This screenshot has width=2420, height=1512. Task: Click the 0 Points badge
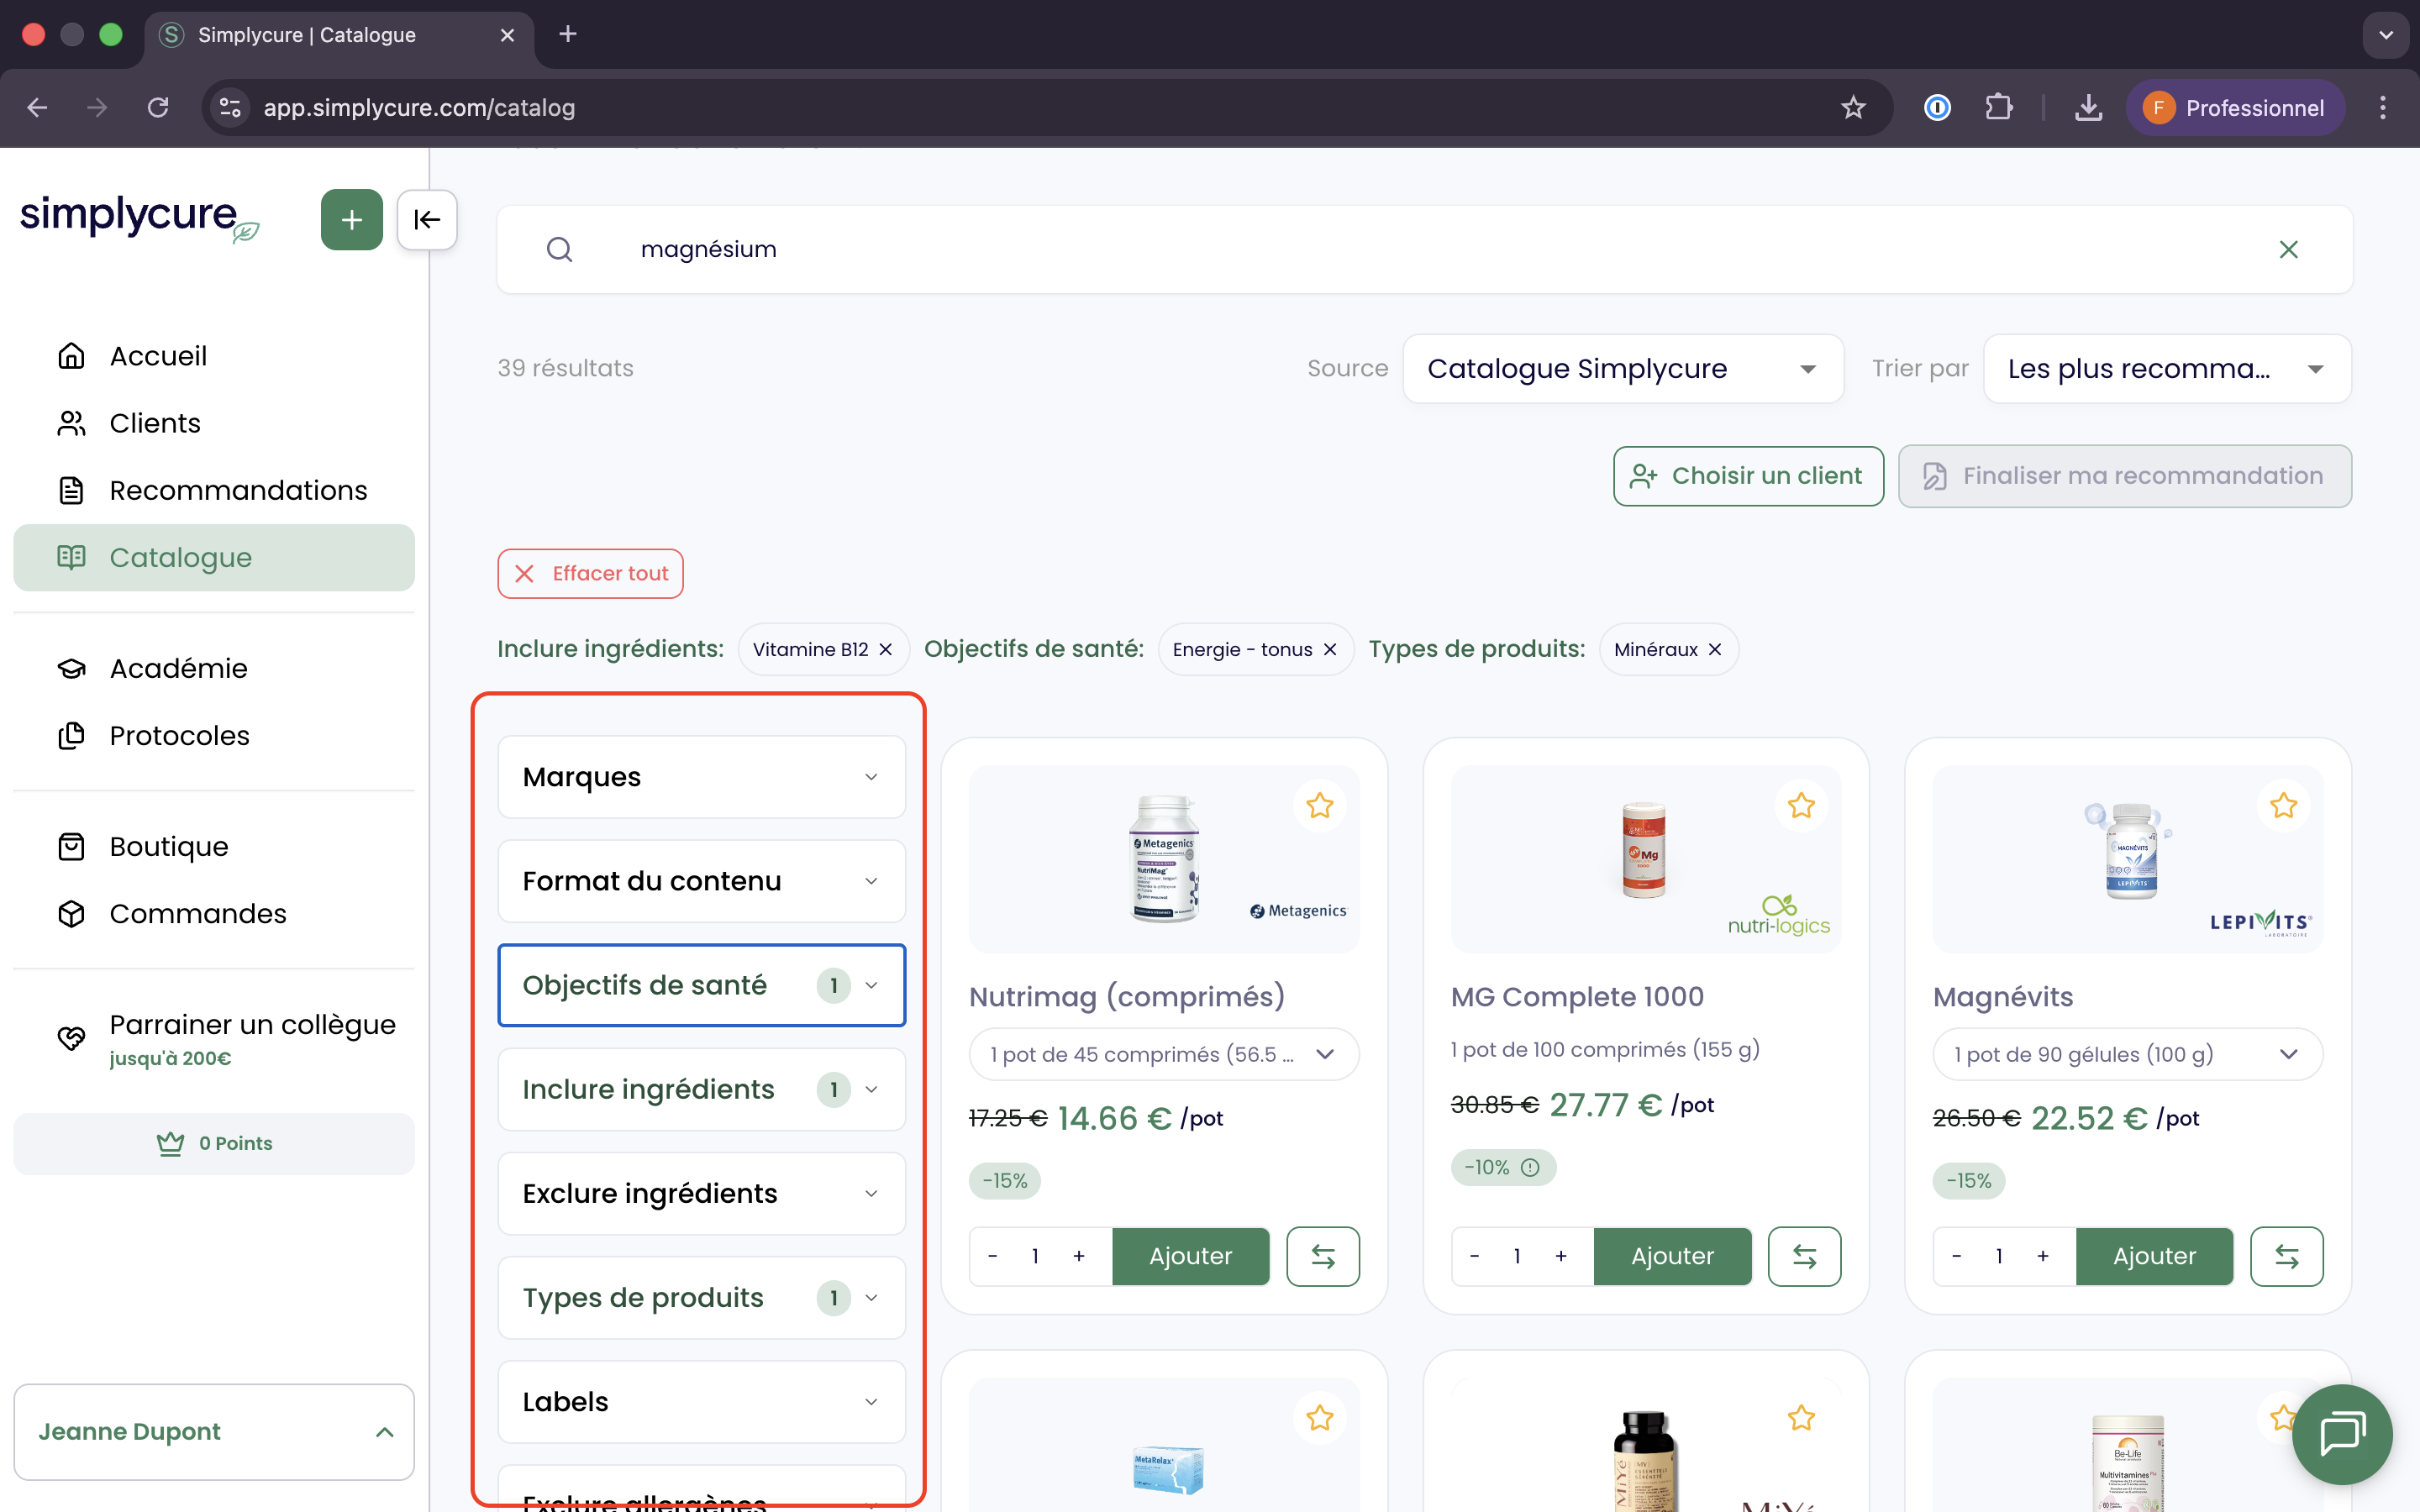click(213, 1143)
